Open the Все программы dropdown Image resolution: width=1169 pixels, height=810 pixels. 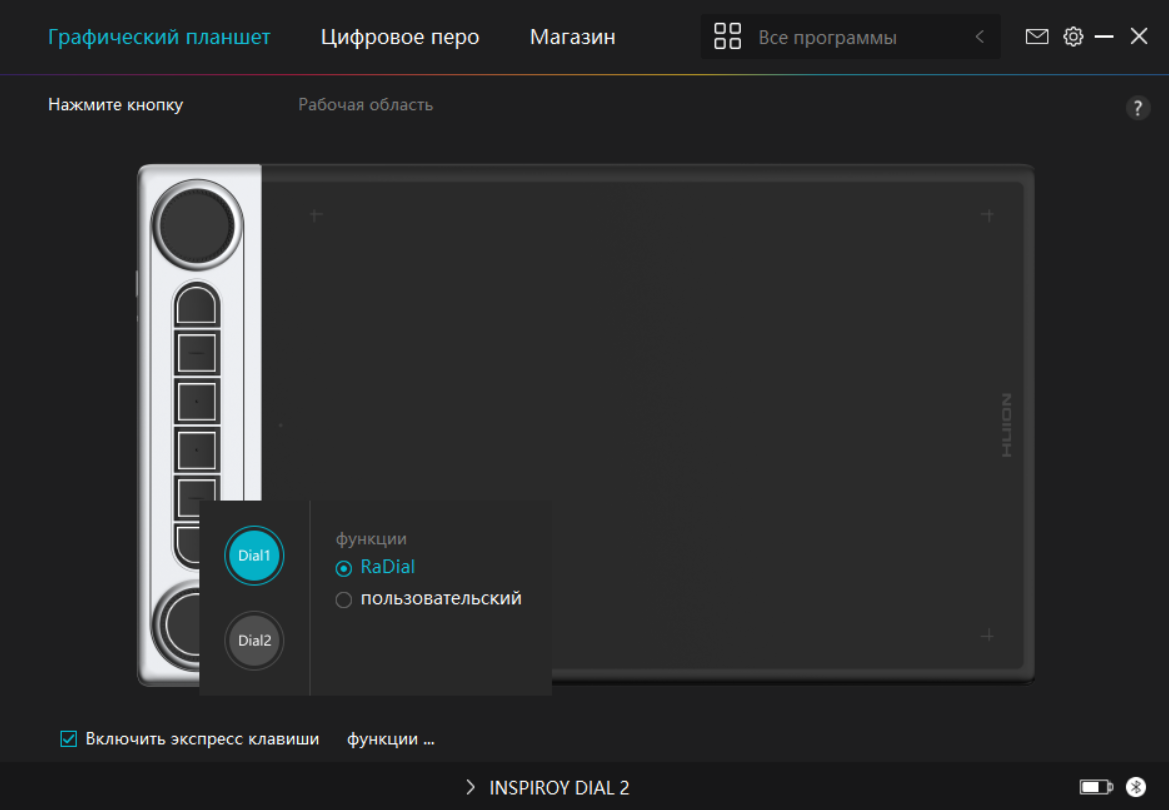[x=827, y=38]
